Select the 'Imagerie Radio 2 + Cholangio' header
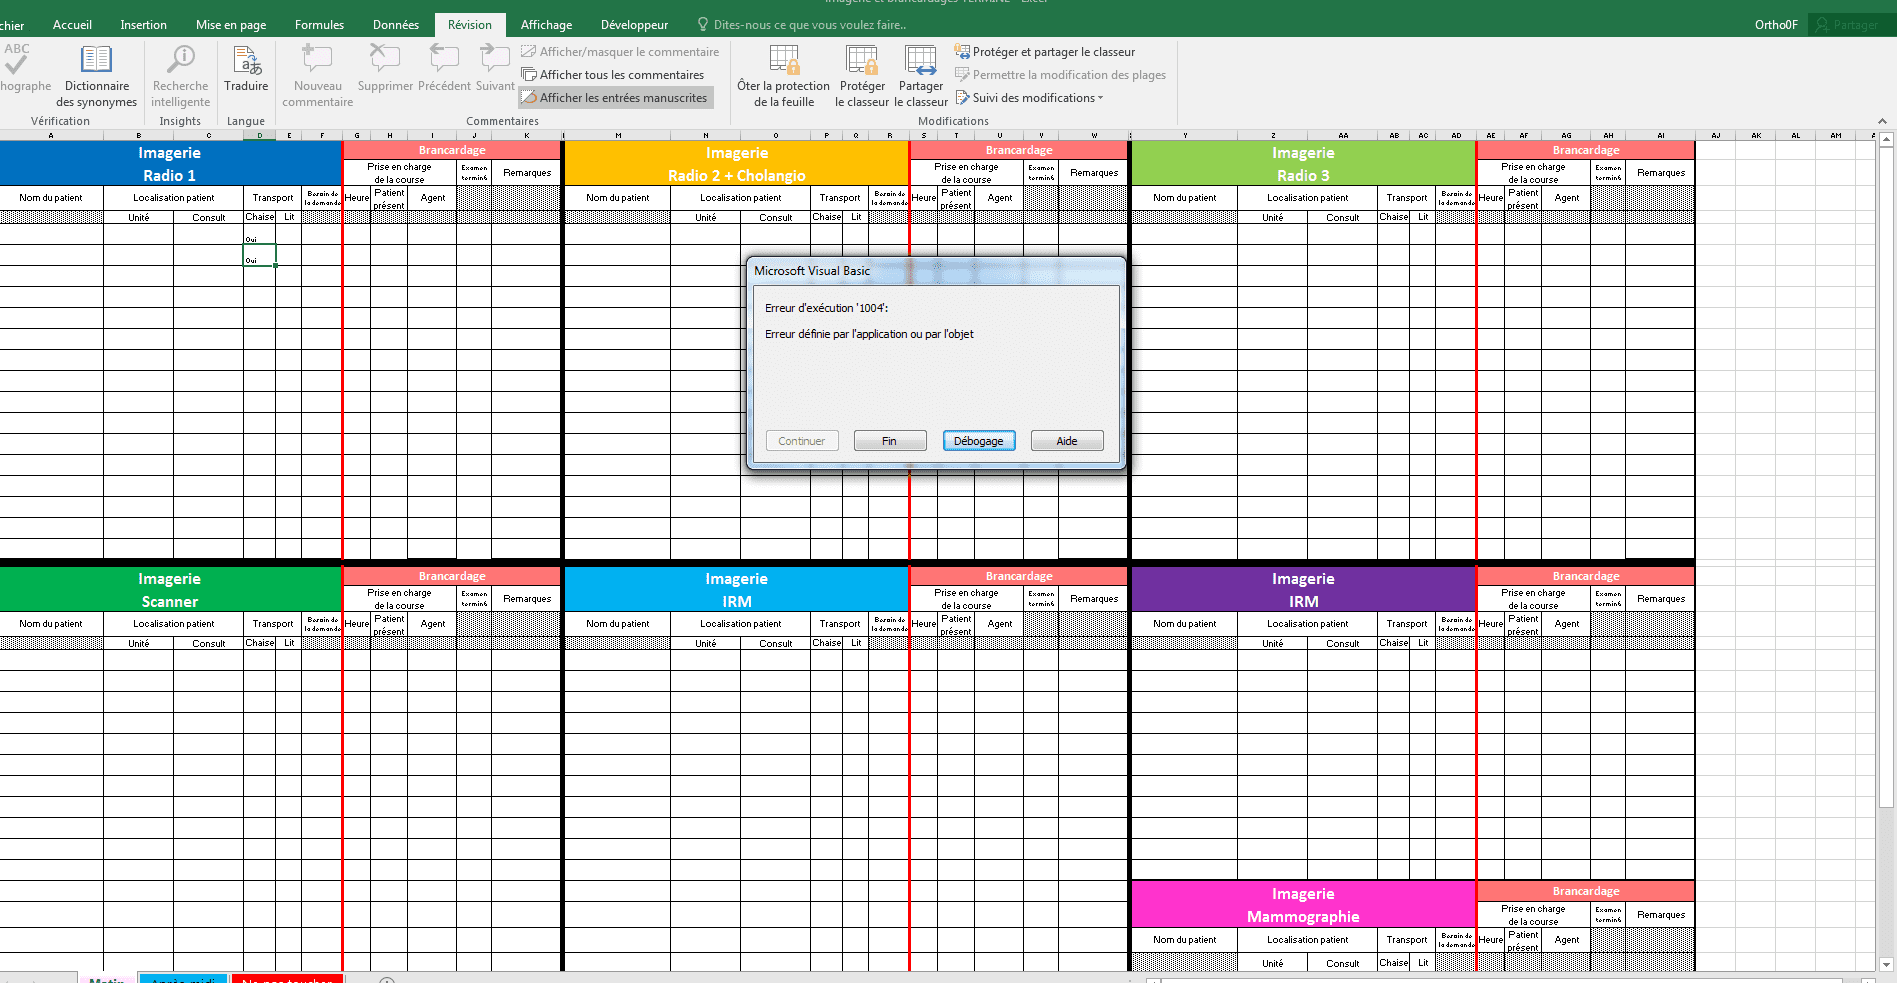Image resolution: width=1897 pixels, height=983 pixels. pyautogui.click(x=737, y=164)
